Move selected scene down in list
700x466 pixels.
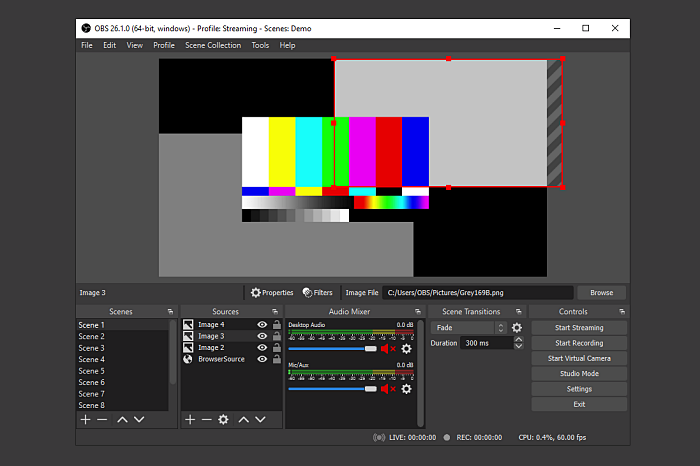(x=139, y=420)
